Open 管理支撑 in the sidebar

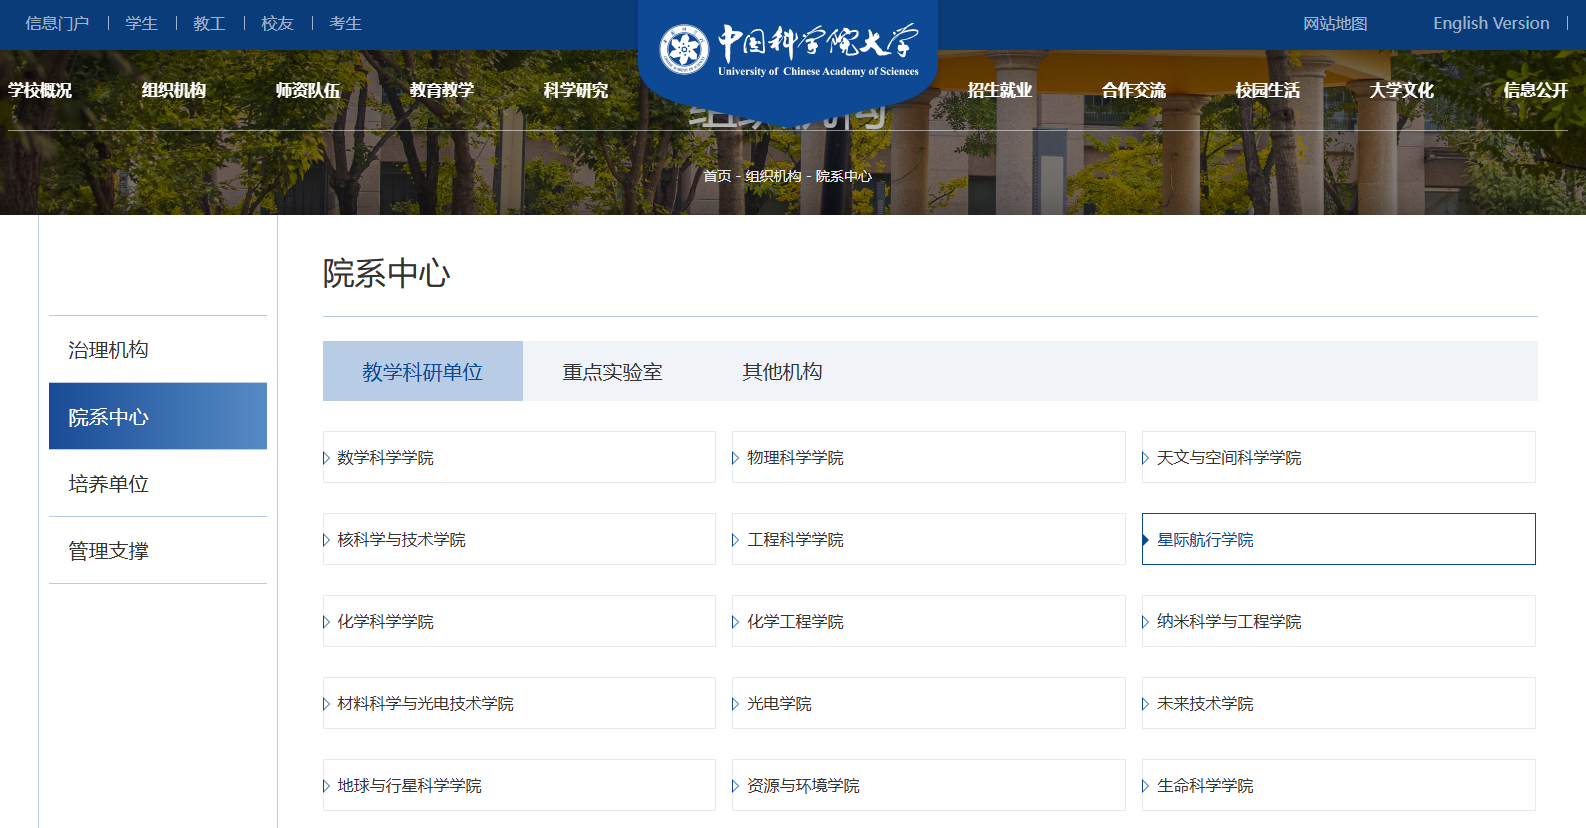[108, 551]
